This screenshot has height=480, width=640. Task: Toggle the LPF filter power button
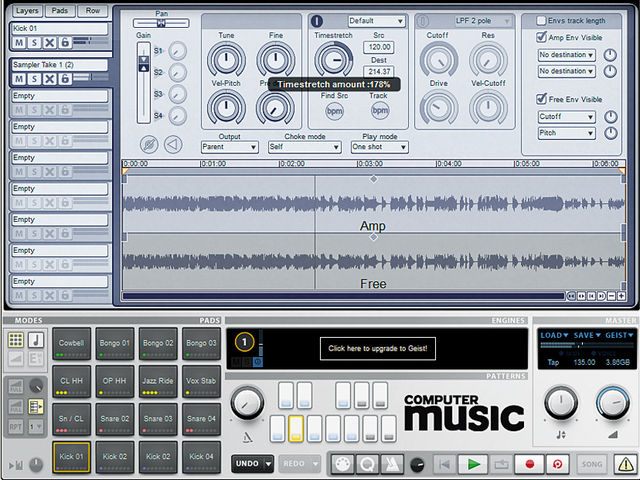pyautogui.click(x=423, y=21)
